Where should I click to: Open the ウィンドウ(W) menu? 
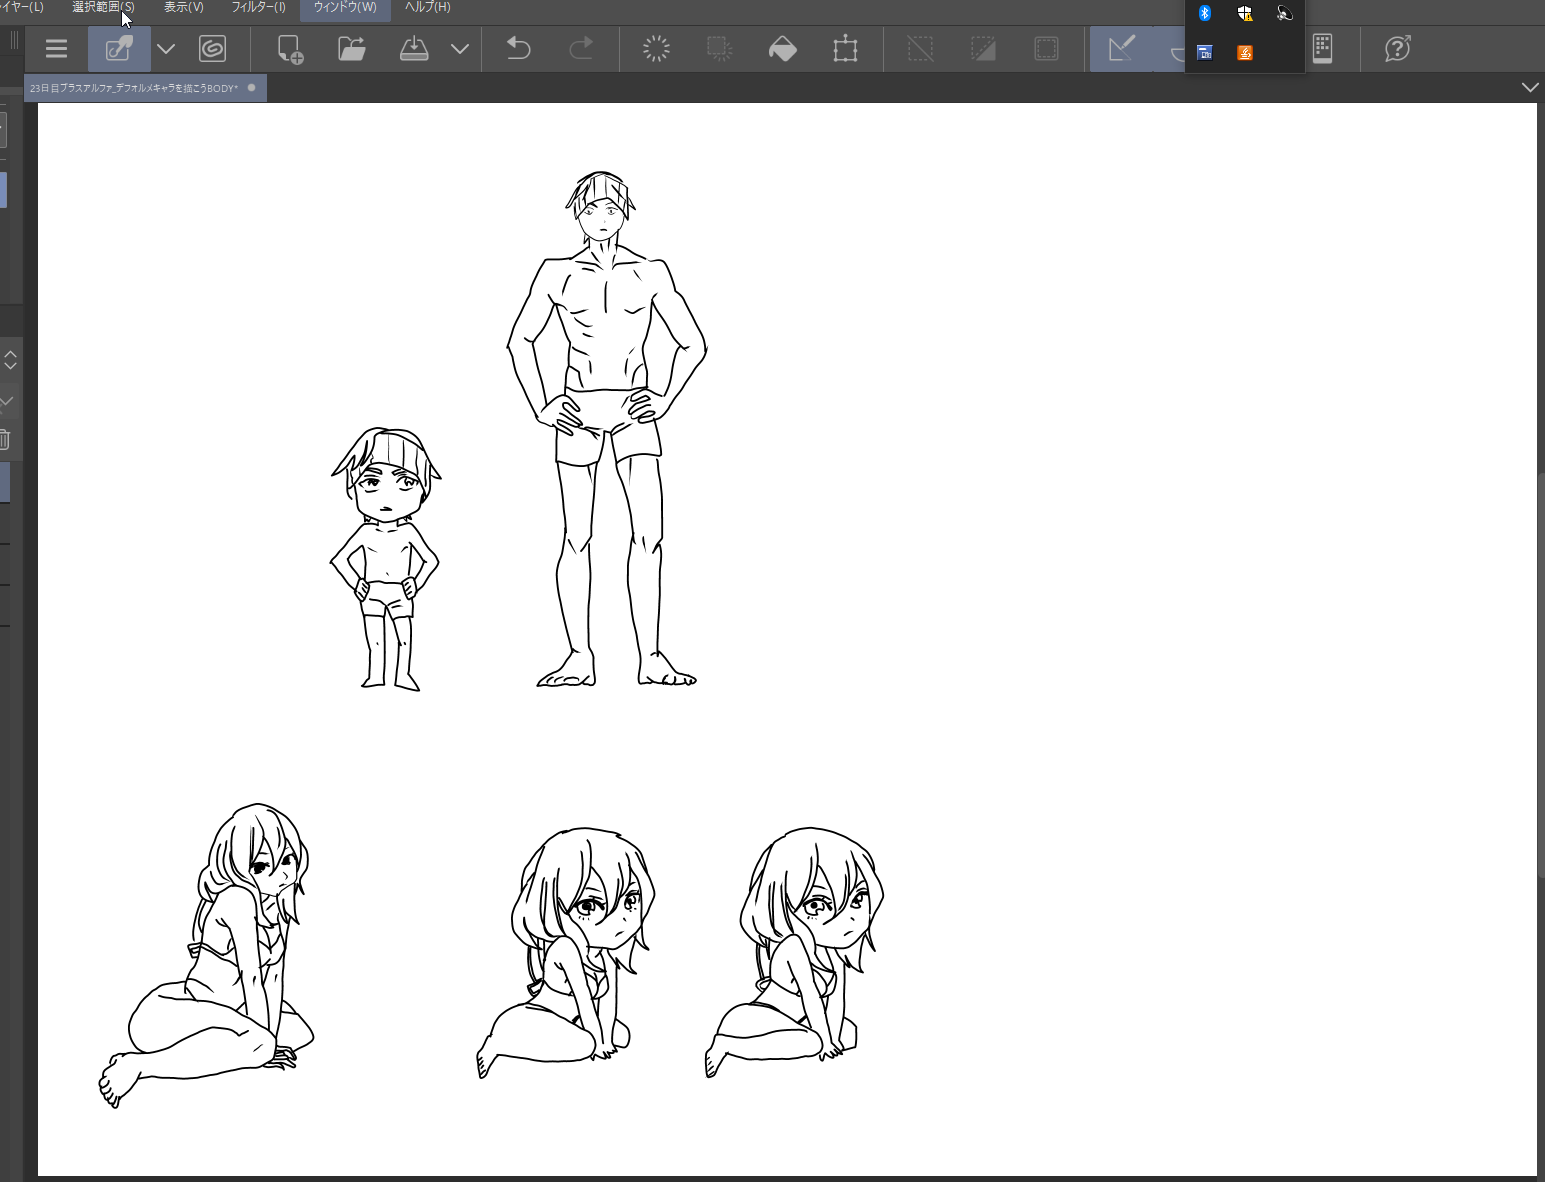(345, 8)
